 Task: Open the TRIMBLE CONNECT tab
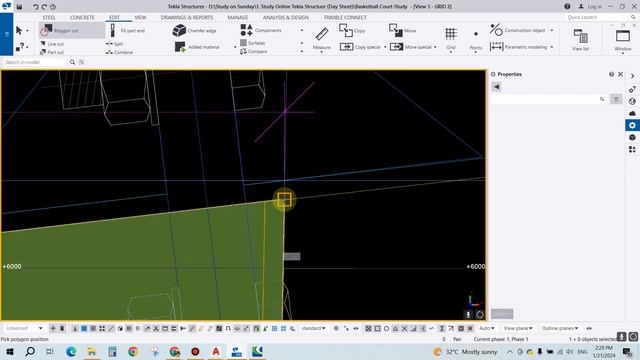pyautogui.click(x=345, y=18)
